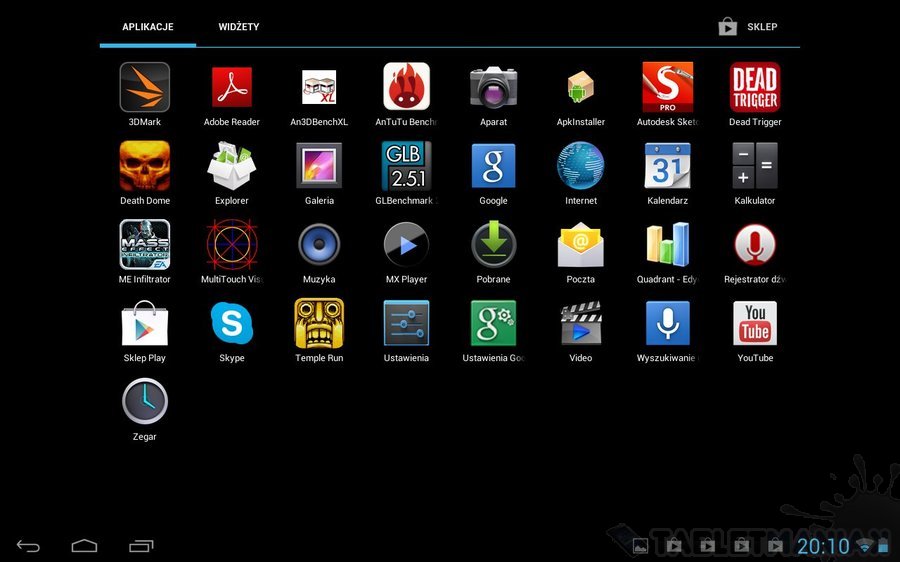Viewport: 900px width, 562px height.
Task: Launch Skype
Action: (x=232, y=323)
